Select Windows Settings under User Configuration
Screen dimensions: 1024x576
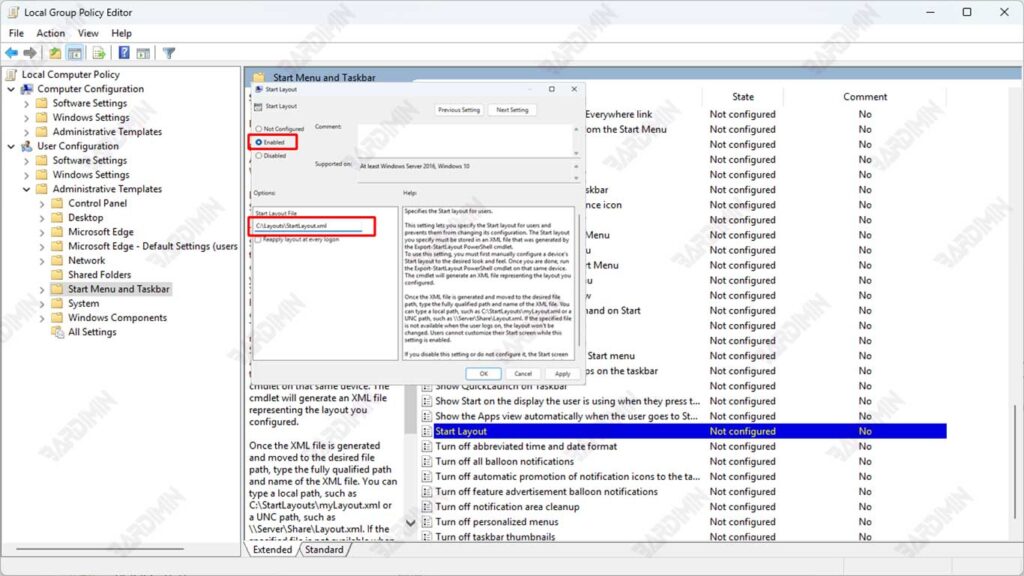coord(91,175)
